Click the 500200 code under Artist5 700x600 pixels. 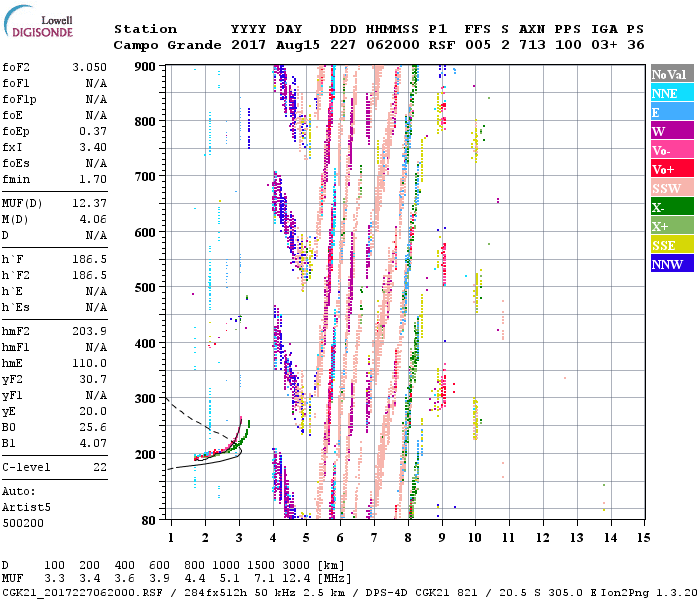tap(23, 523)
